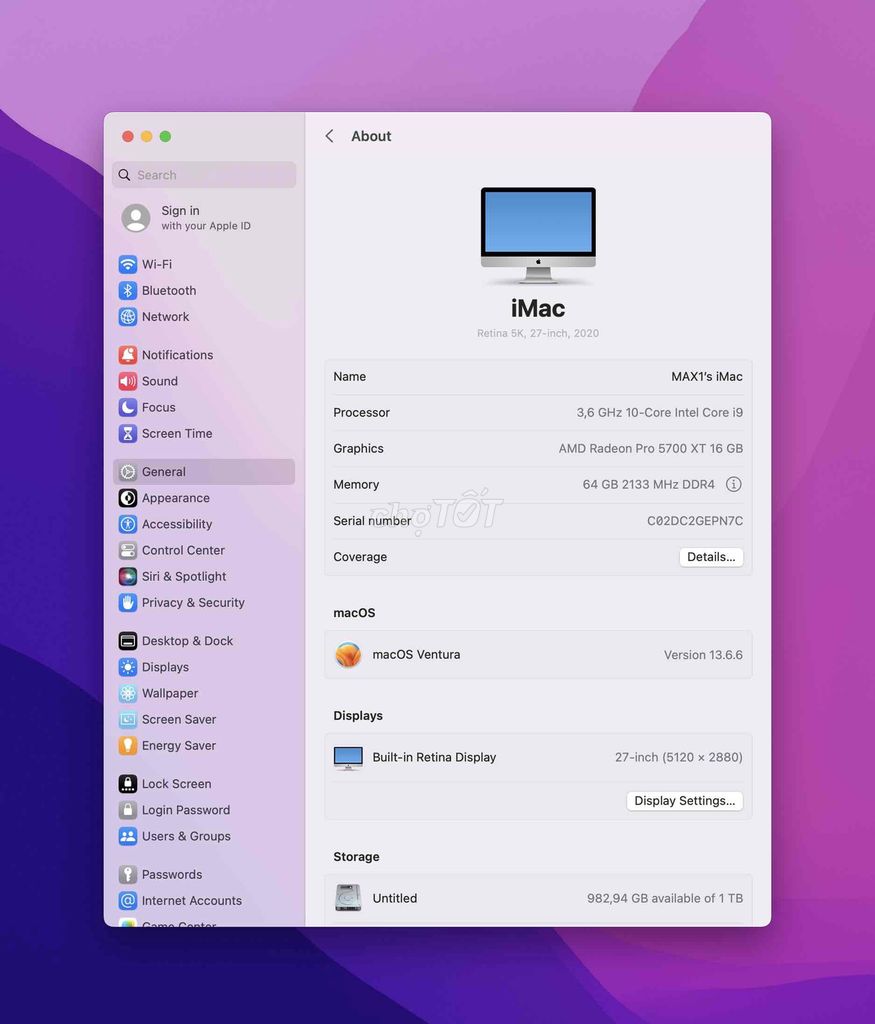Select the Screen Saver icon

[128, 719]
